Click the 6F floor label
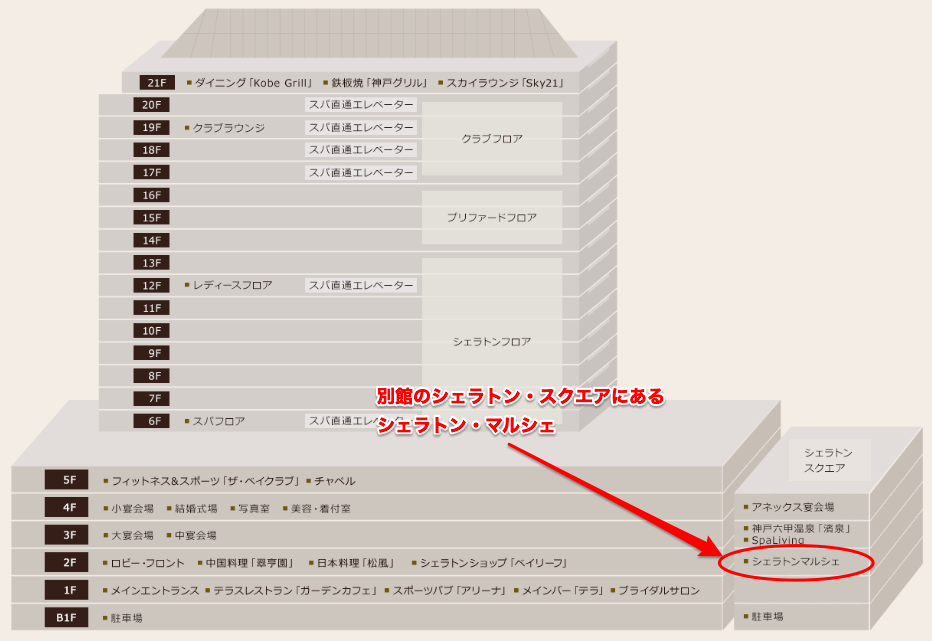The width and height of the screenshot is (932, 641). pos(152,421)
